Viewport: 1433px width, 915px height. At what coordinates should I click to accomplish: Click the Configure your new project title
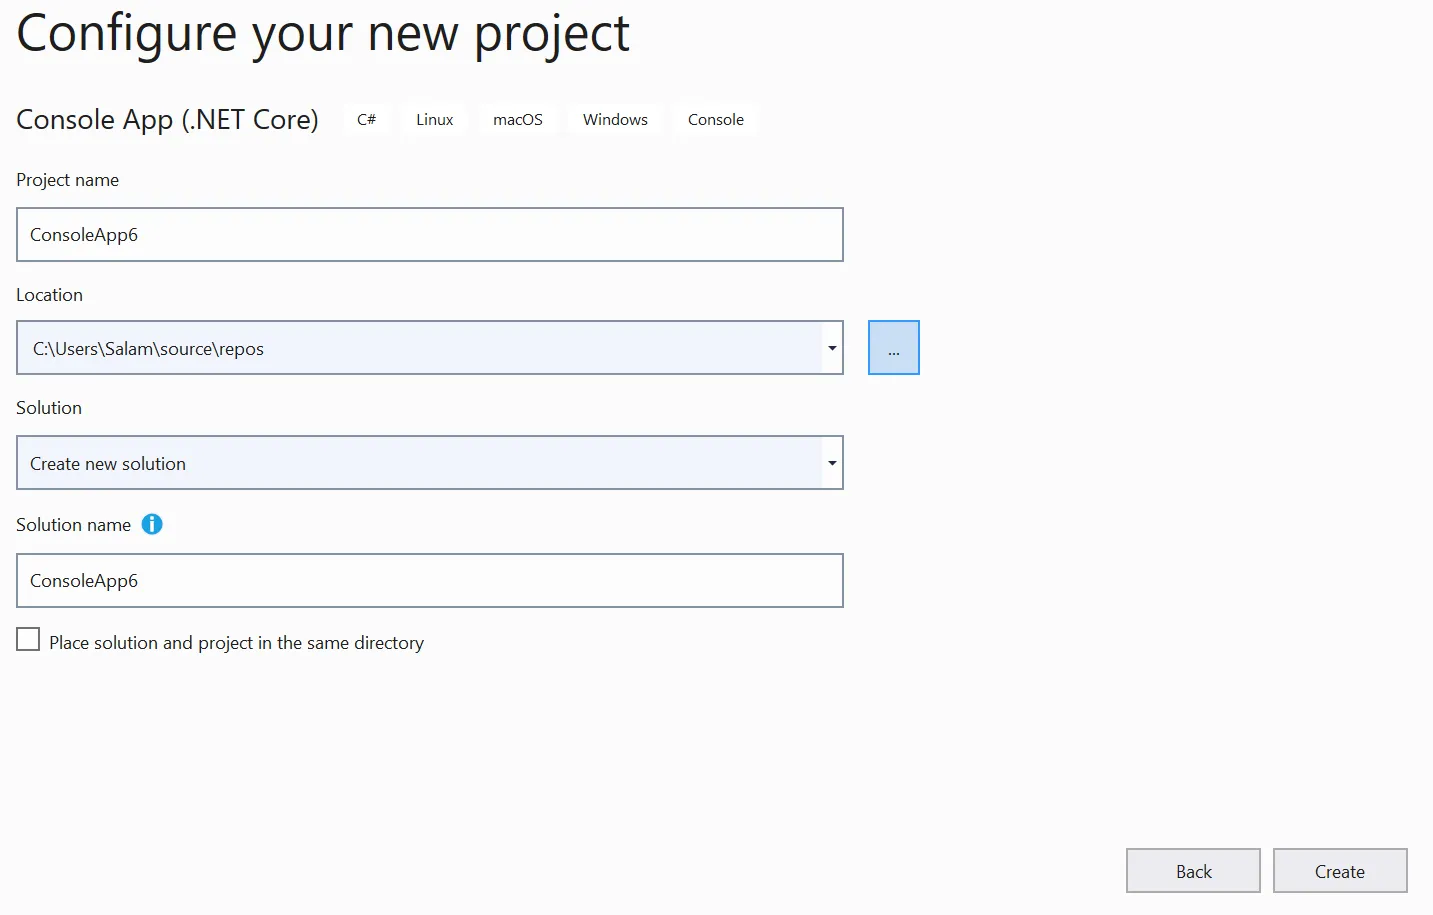coord(322,33)
